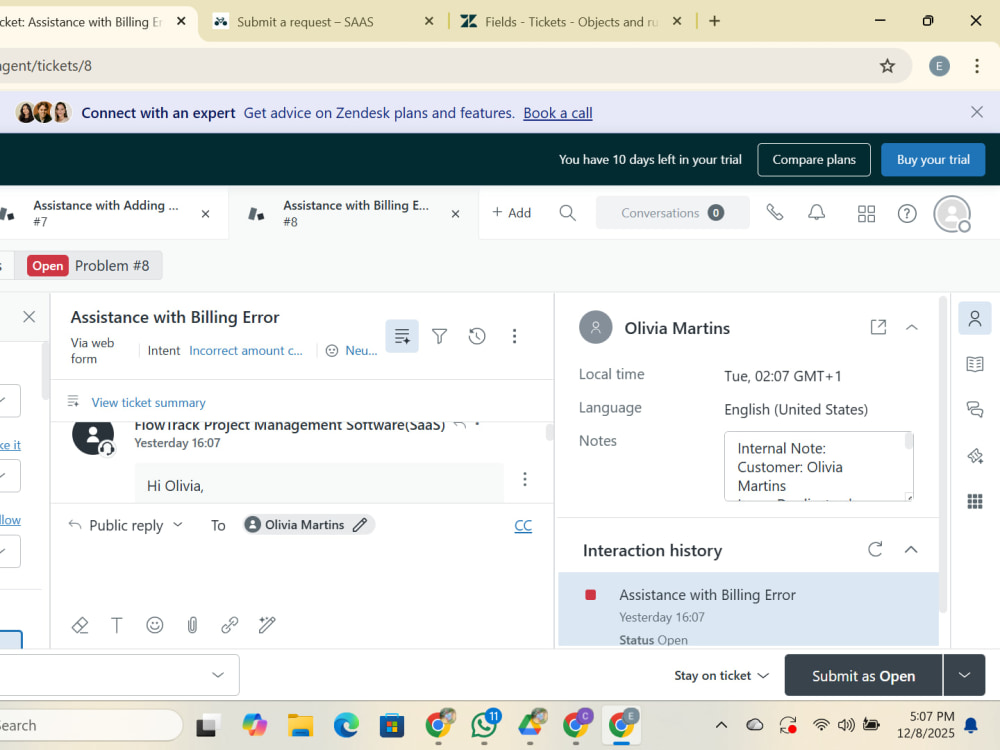Open the Knowledge book panel icon
1000x750 pixels.
click(x=974, y=364)
